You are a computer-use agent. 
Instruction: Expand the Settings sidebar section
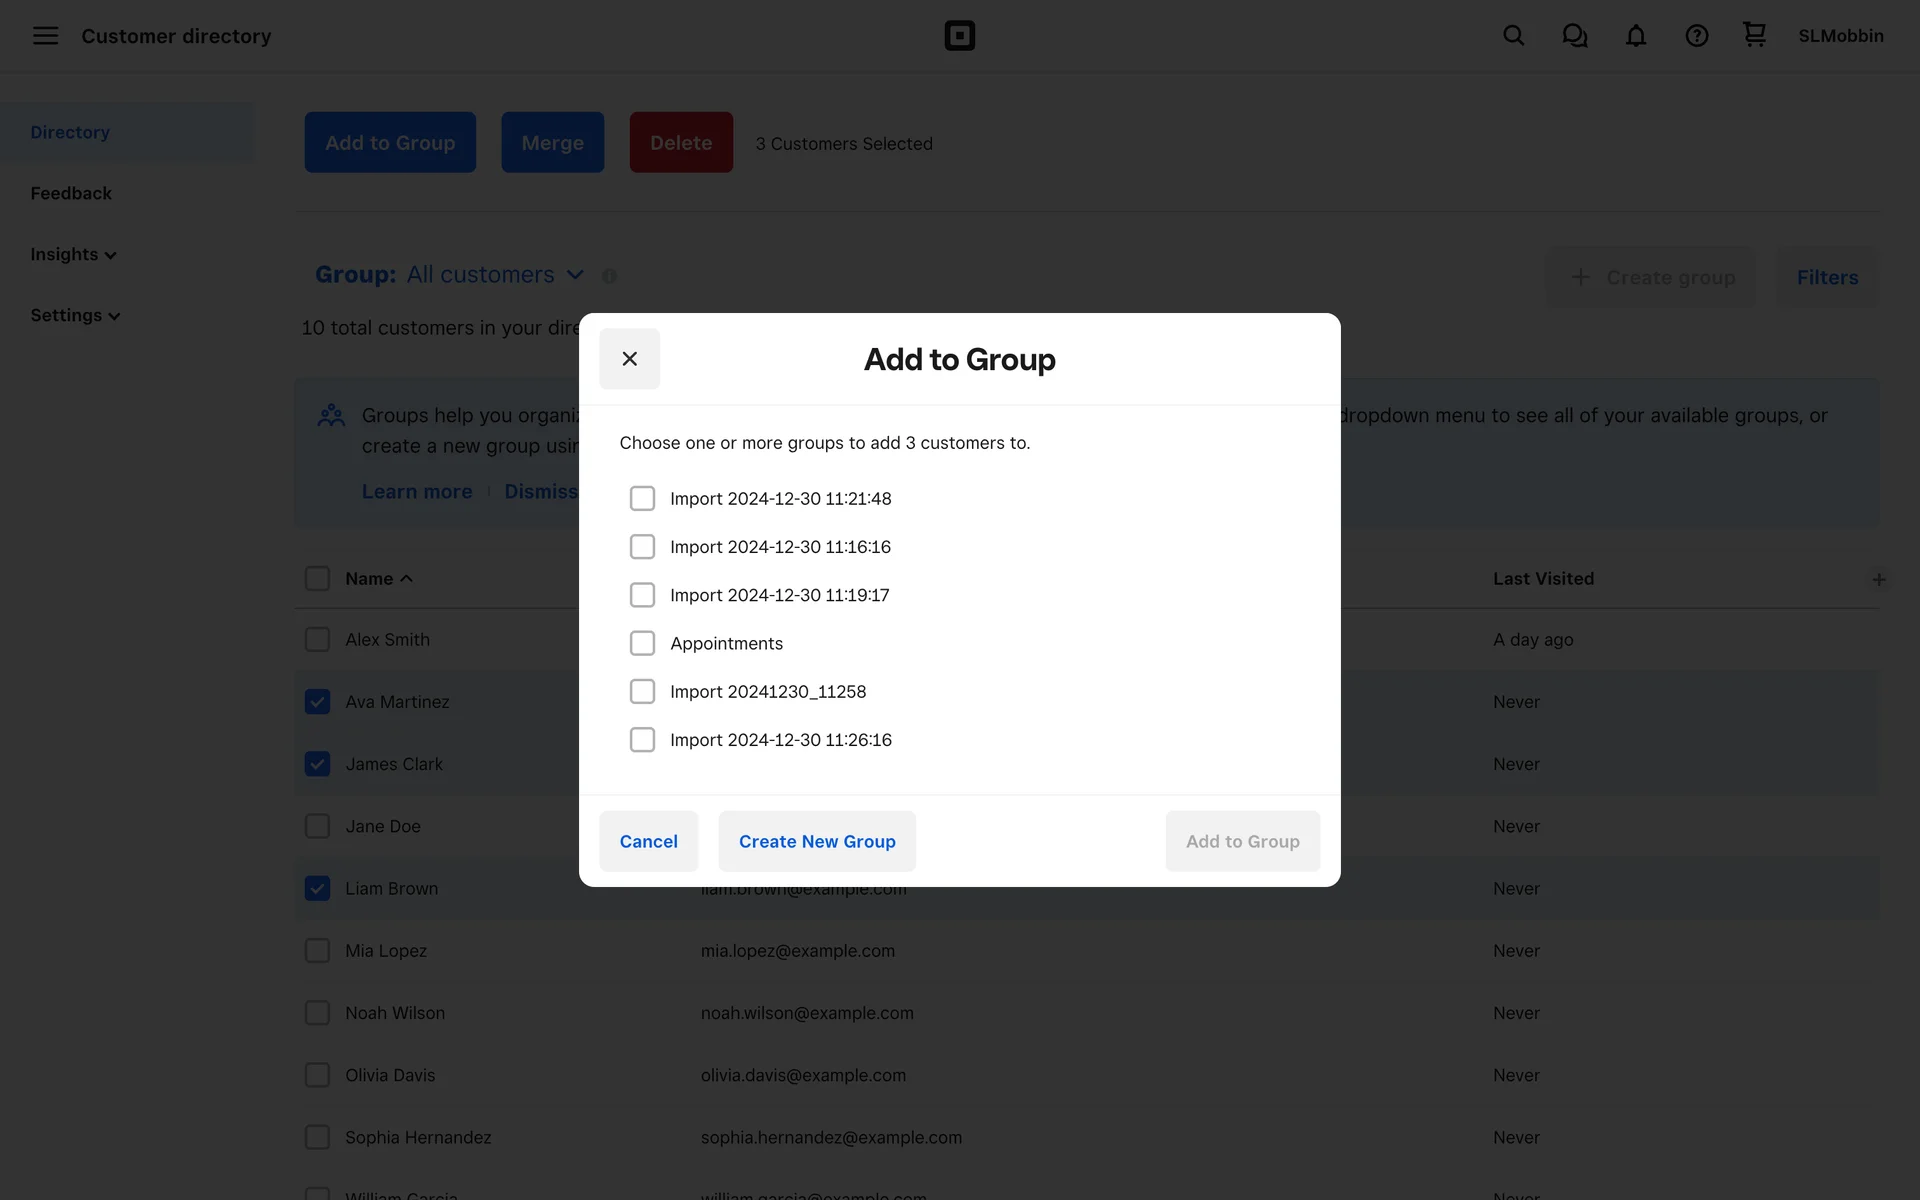[x=75, y=315]
